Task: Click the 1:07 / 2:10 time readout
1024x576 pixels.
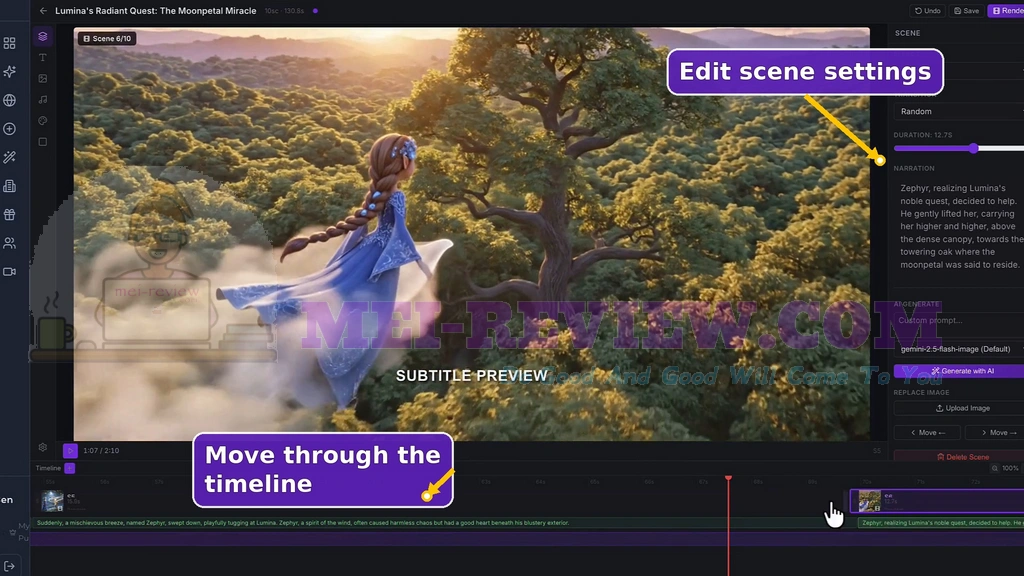Action: coord(101,451)
